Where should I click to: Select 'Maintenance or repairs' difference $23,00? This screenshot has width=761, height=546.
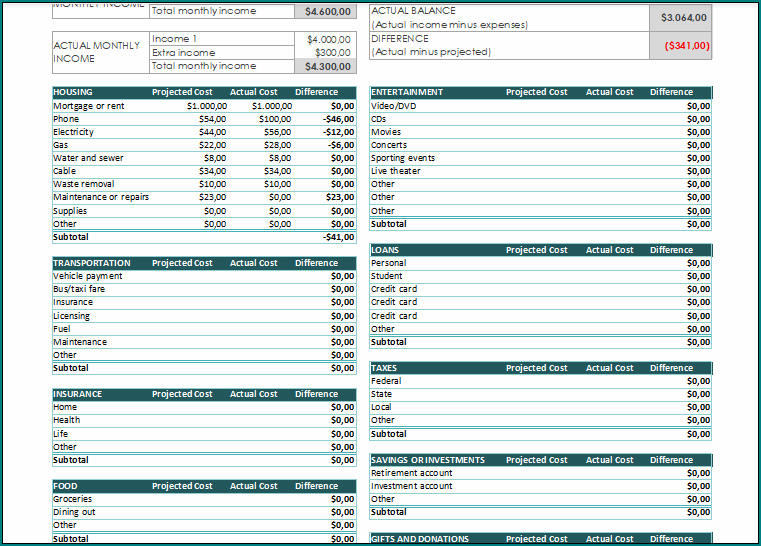(340, 197)
